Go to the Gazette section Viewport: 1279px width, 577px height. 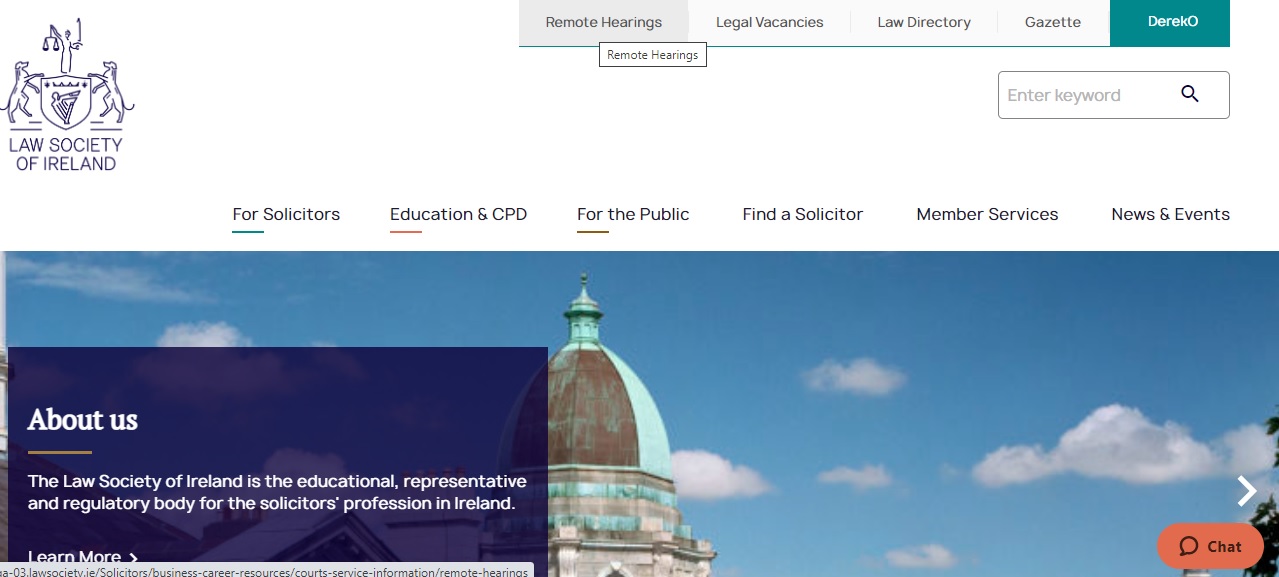click(1051, 21)
